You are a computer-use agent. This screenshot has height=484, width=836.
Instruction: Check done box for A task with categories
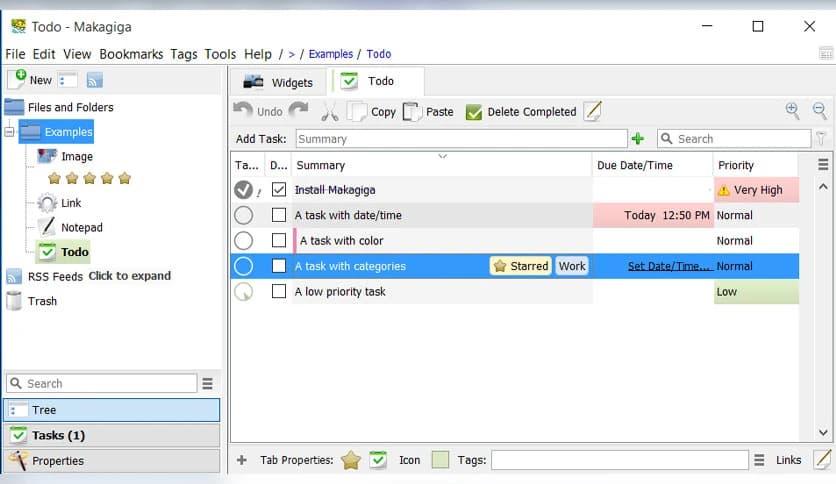[278, 265]
